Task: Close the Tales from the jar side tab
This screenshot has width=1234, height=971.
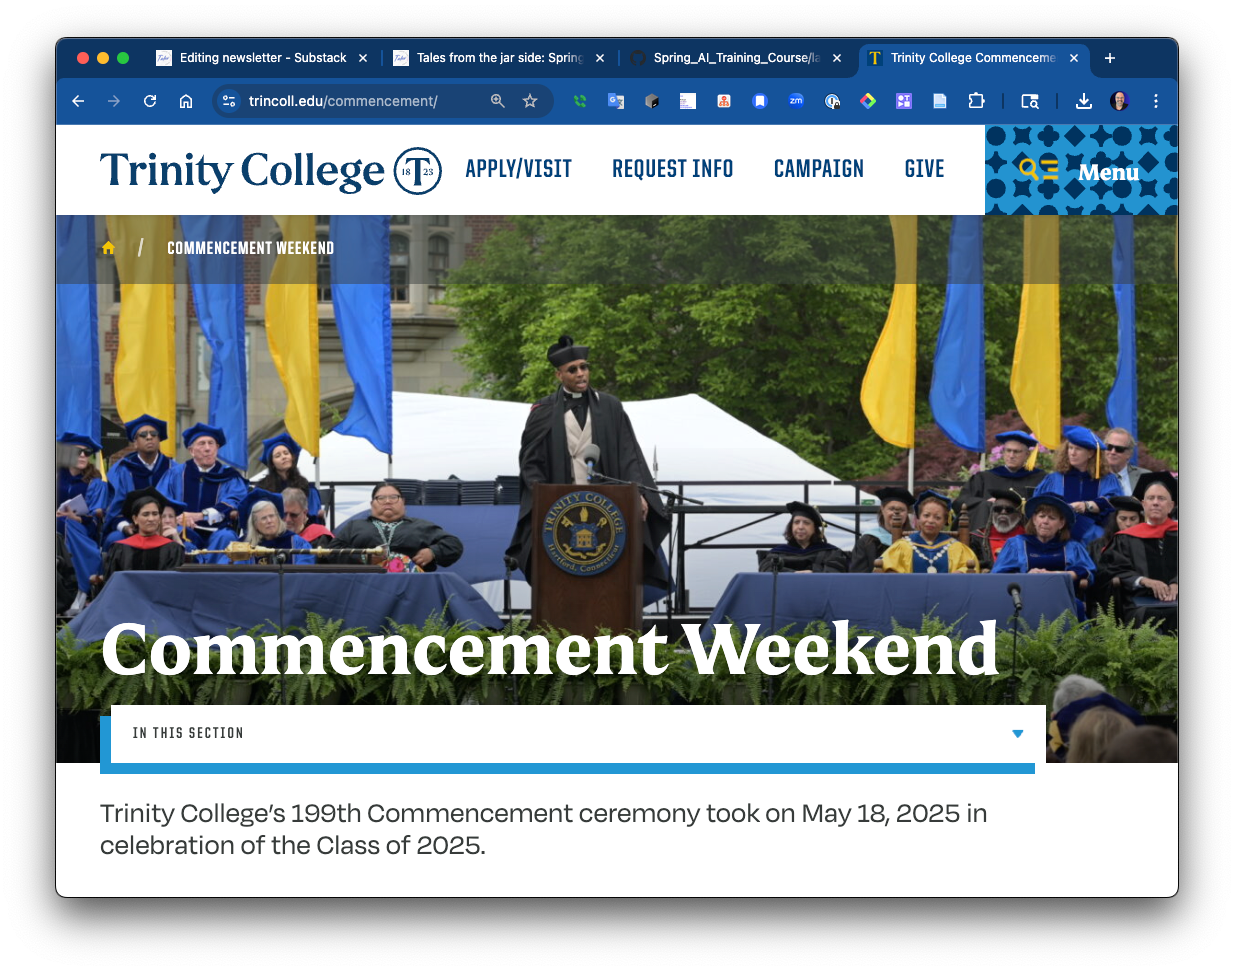Action: [x=600, y=58]
